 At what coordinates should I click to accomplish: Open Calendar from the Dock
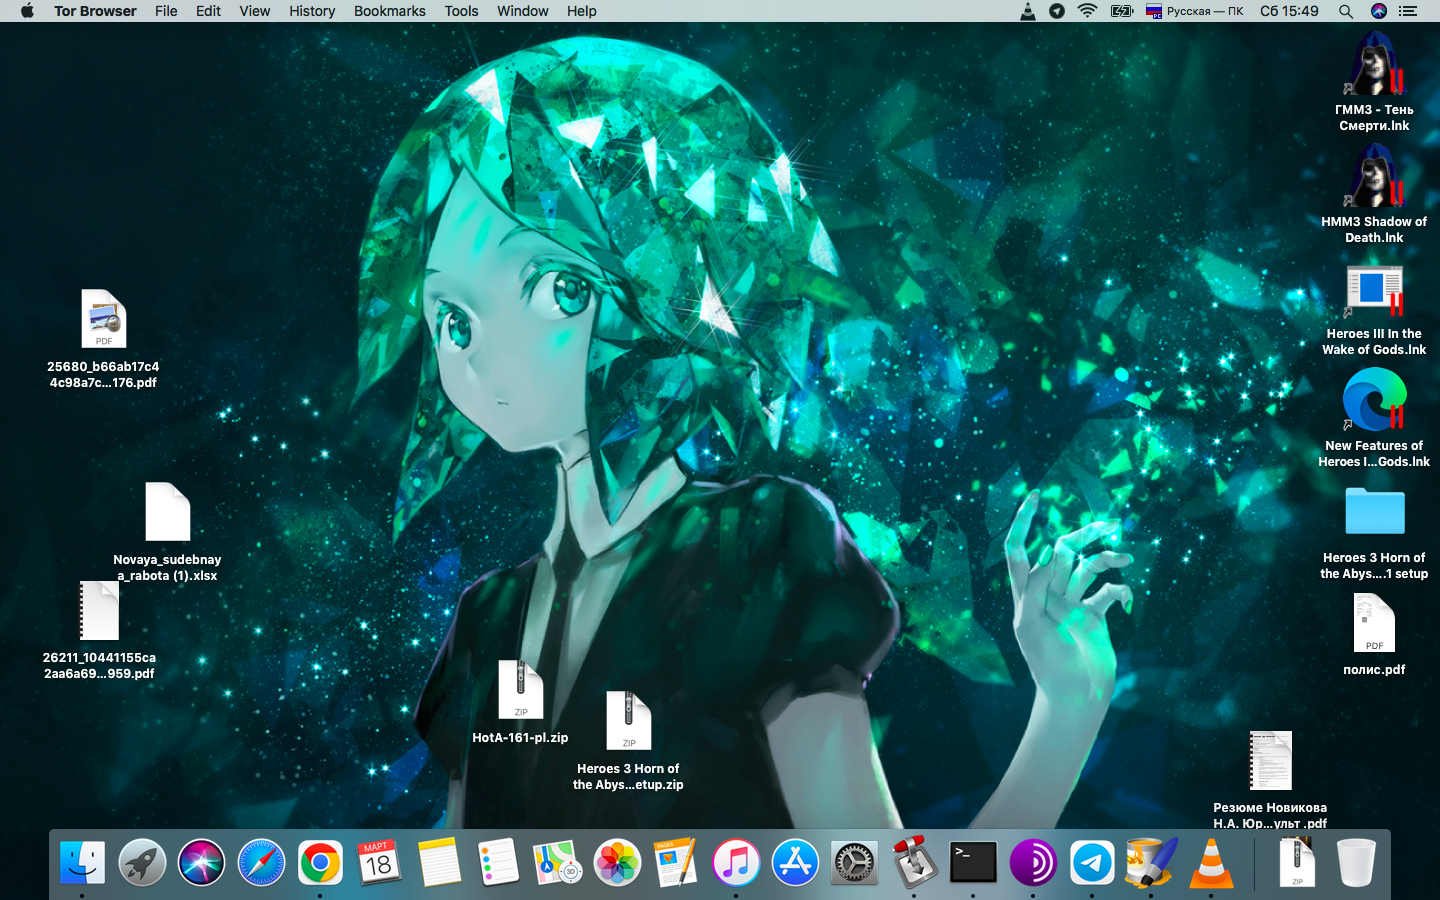pyautogui.click(x=379, y=862)
